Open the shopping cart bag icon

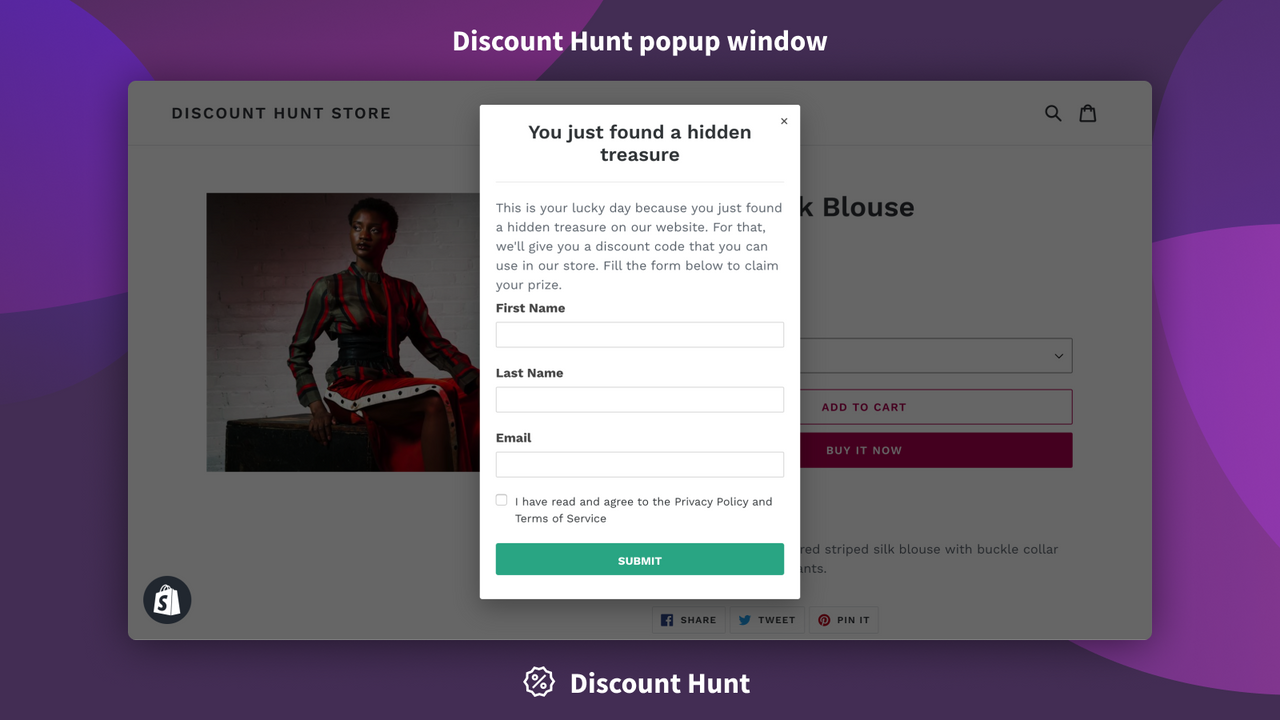1087,113
